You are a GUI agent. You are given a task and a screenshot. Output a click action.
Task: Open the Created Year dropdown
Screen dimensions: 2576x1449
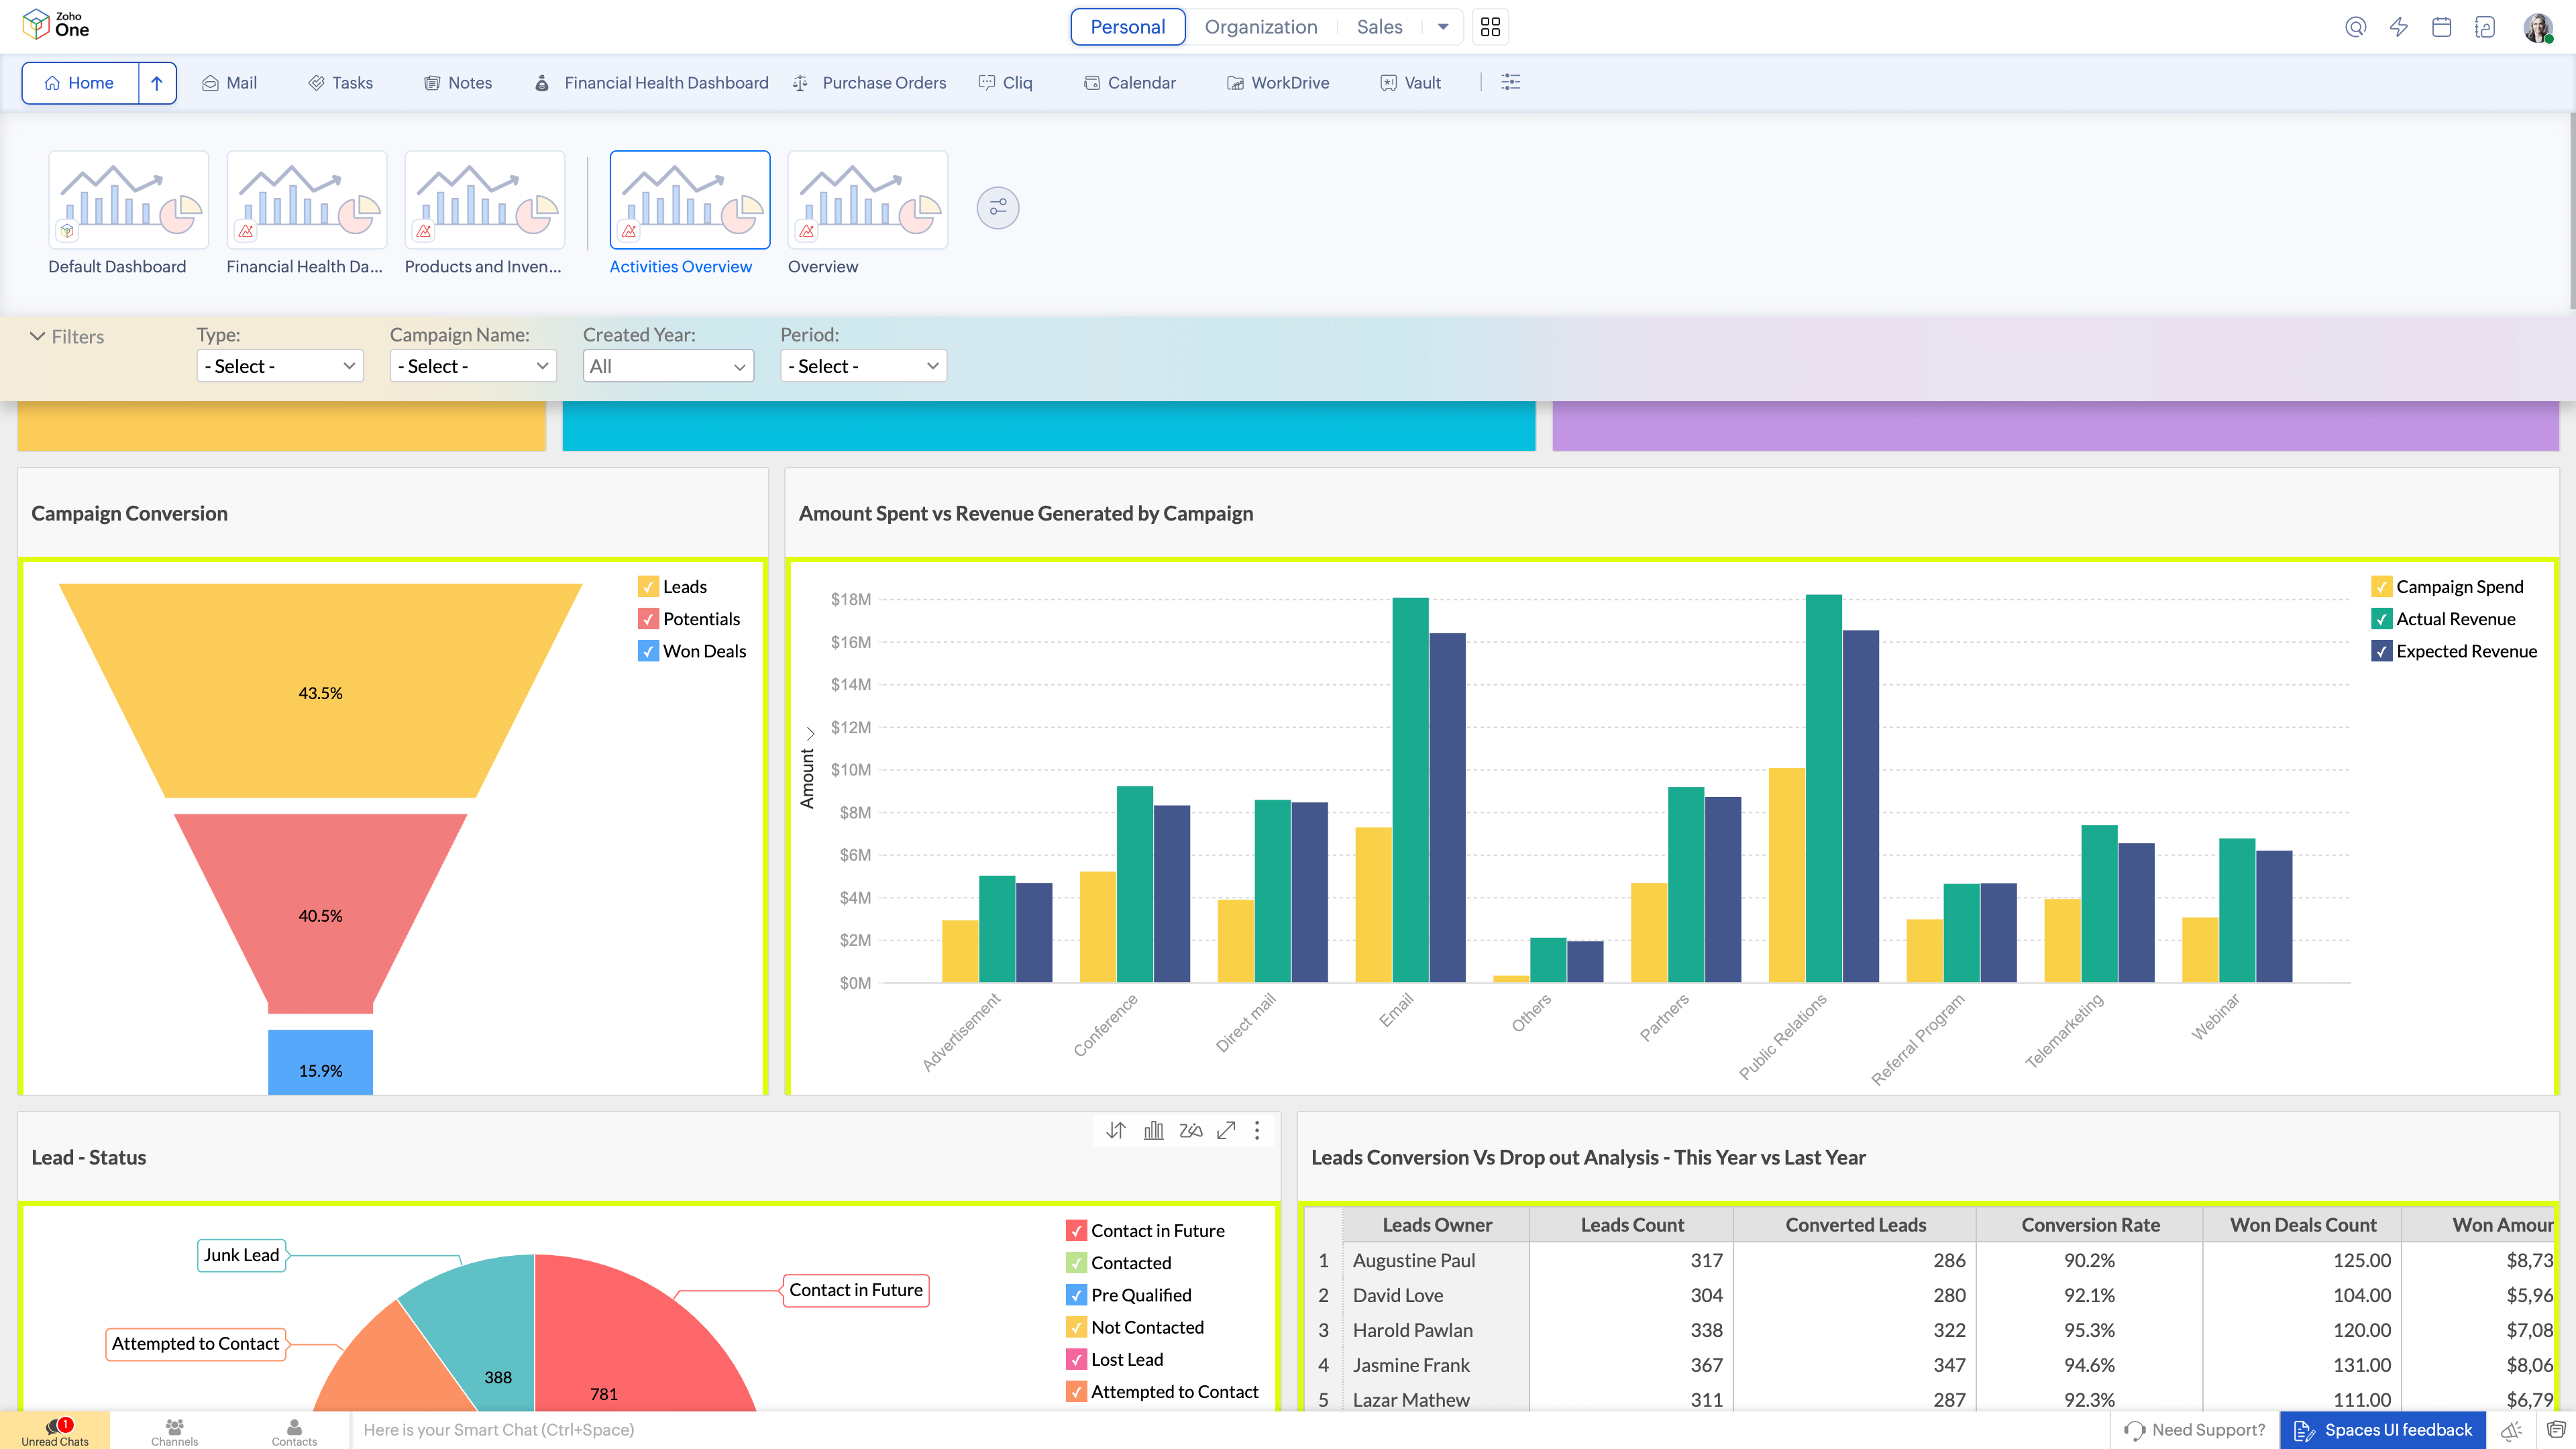pos(667,366)
